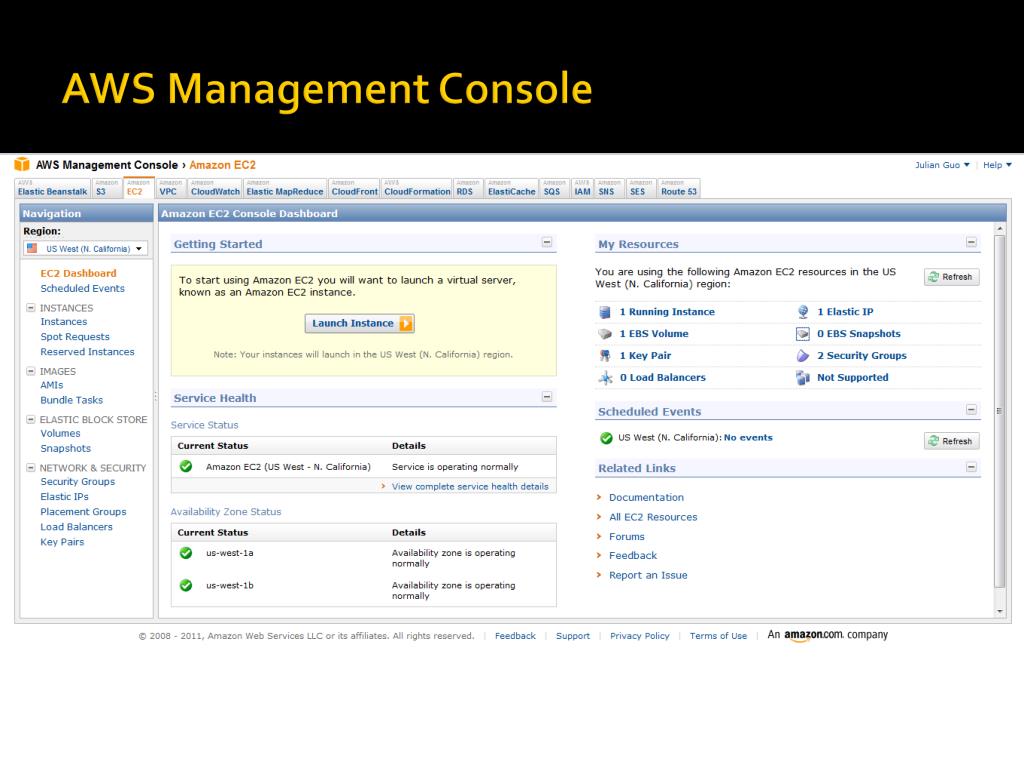This screenshot has width=1024, height=768.
Task: Open the Report an Issue link
Action: (648, 575)
